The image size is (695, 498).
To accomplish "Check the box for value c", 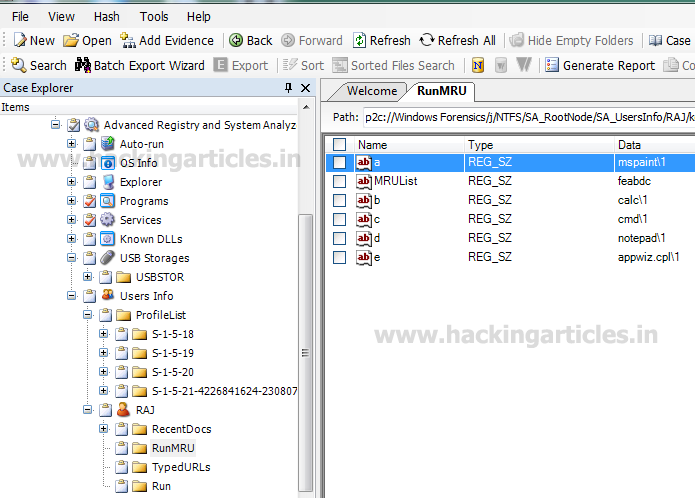I will click(340, 219).
